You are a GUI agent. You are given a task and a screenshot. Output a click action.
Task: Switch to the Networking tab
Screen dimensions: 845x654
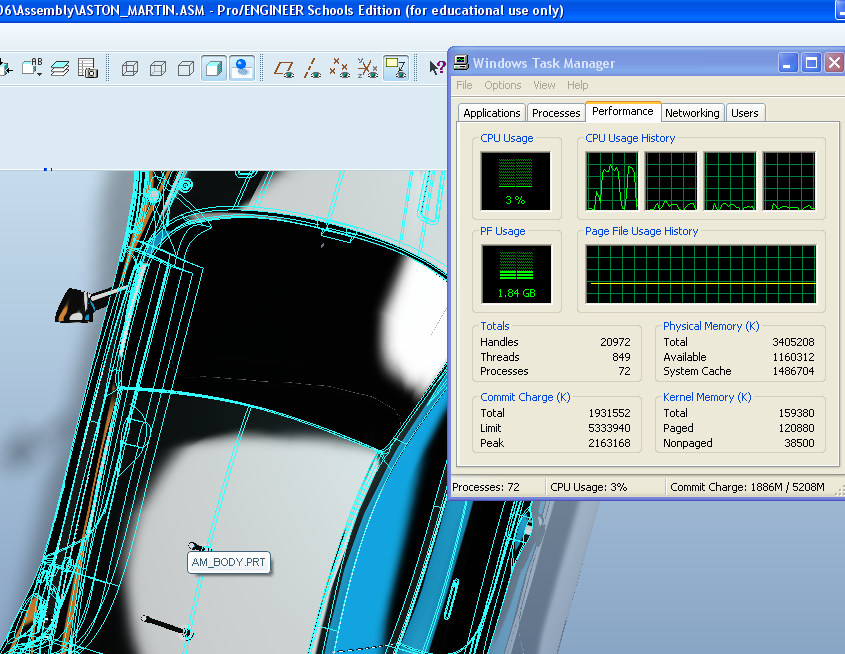click(x=692, y=113)
